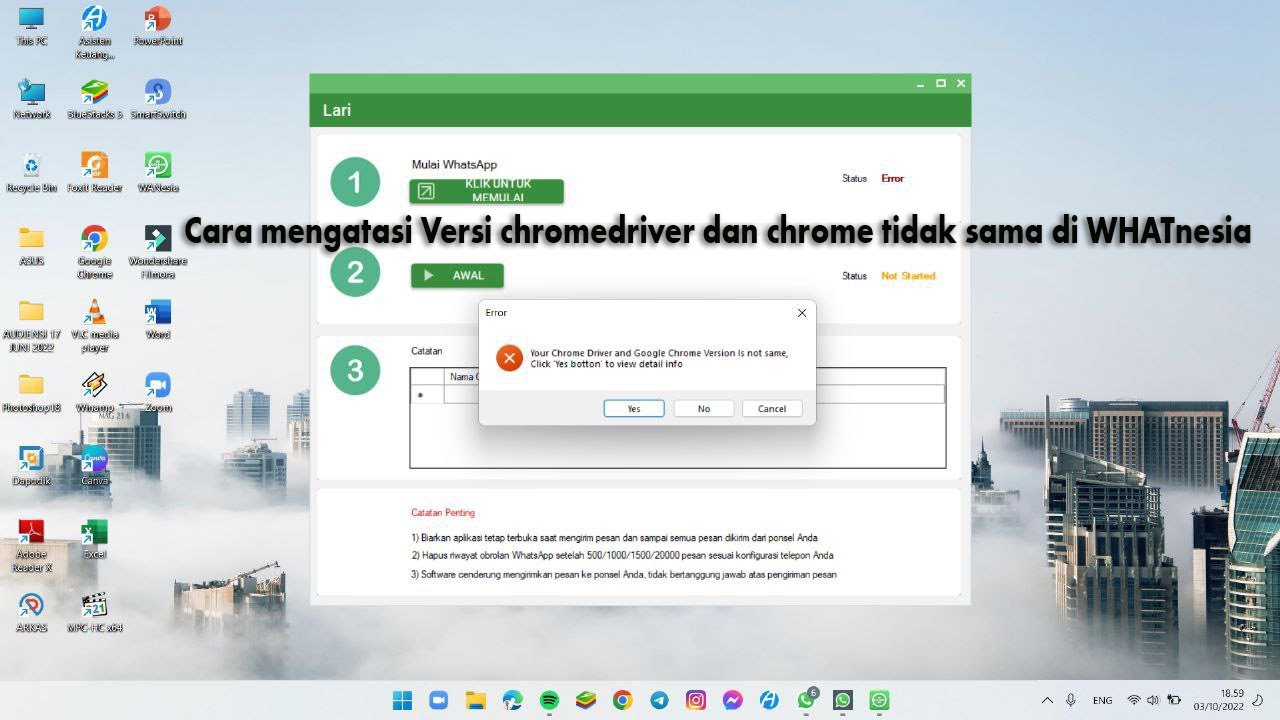Open Microsoft Edge from the taskbar
Viewport: 1280px width, 720px height.
point(512,700)
